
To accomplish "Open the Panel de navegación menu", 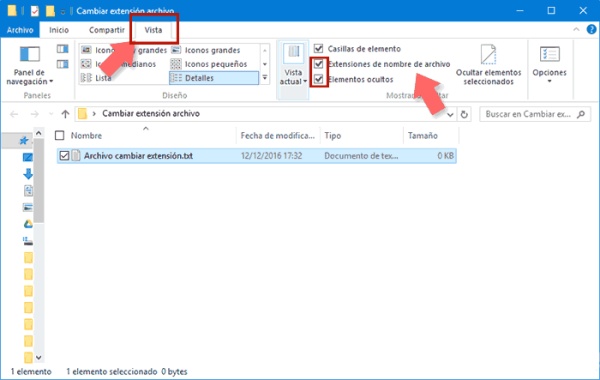I will click(29, 65).
